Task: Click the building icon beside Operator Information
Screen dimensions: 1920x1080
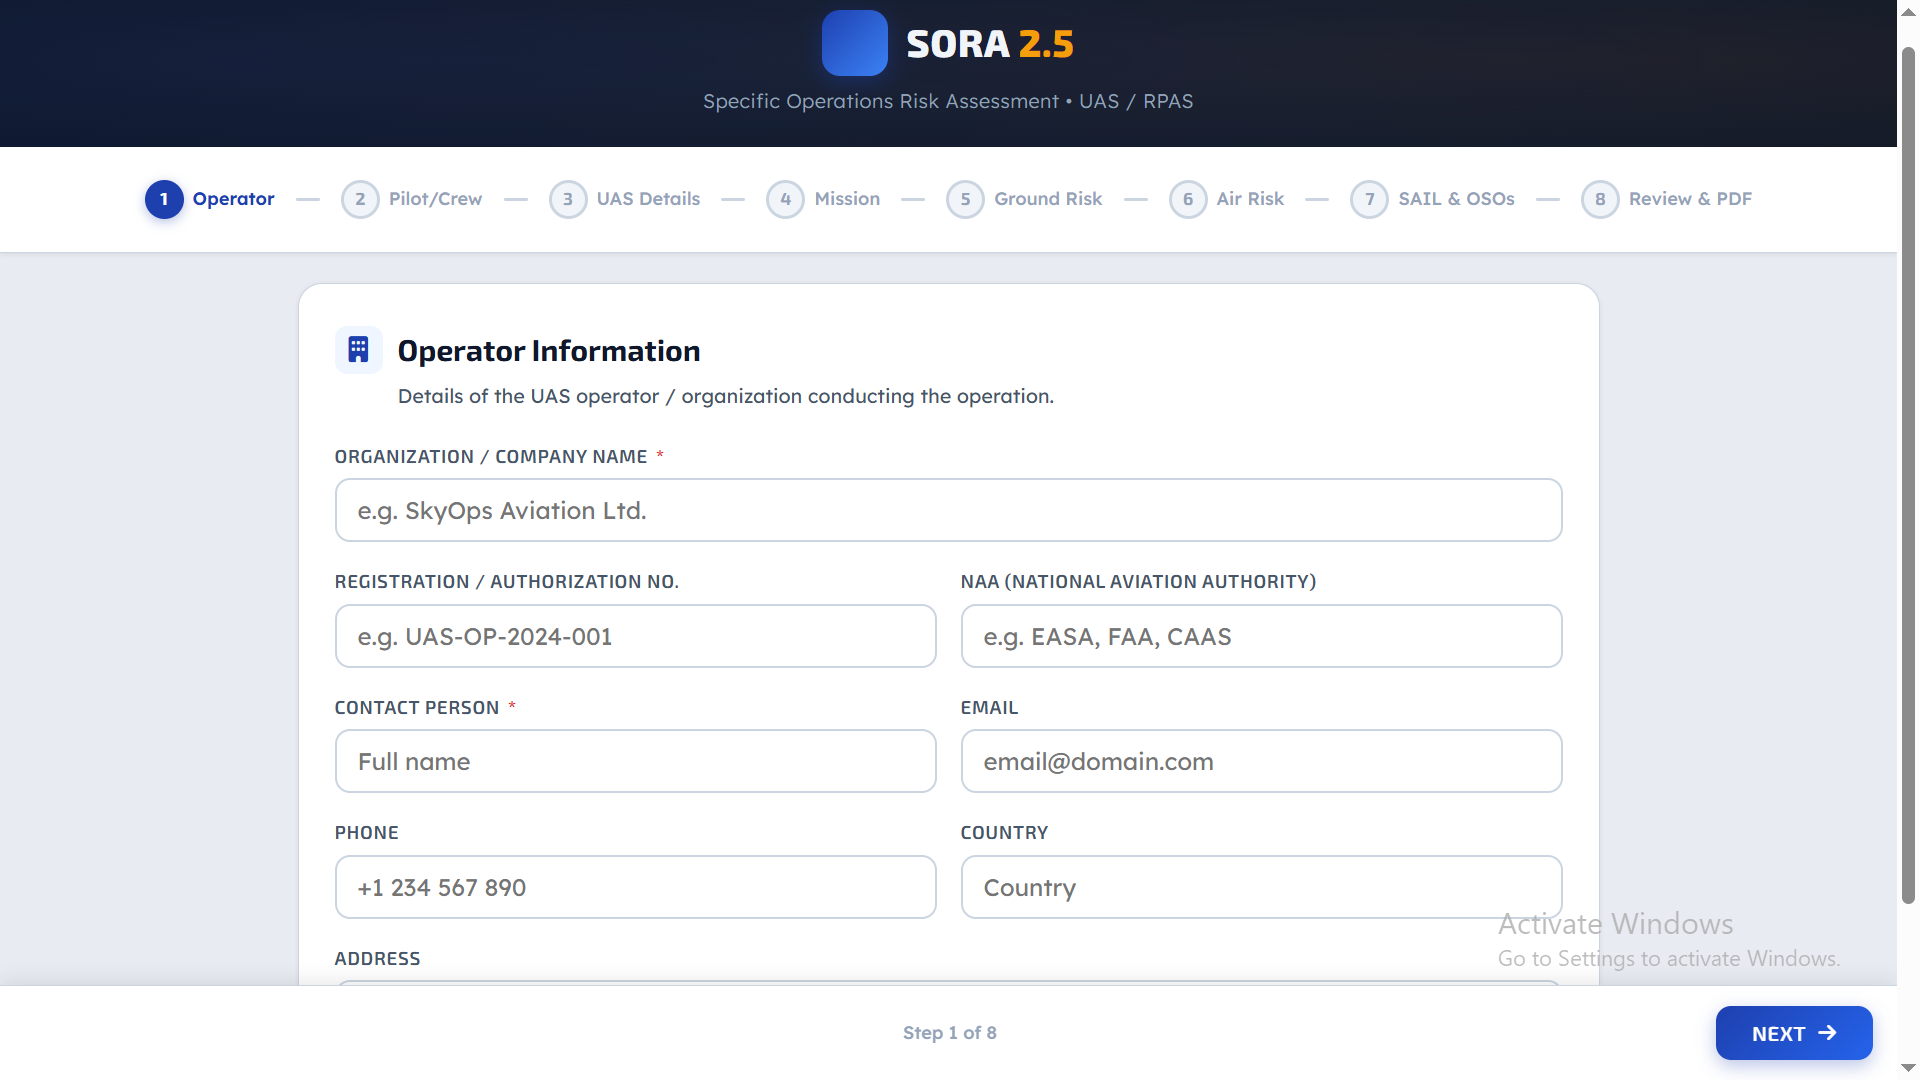Action: (x=358, y=350)
